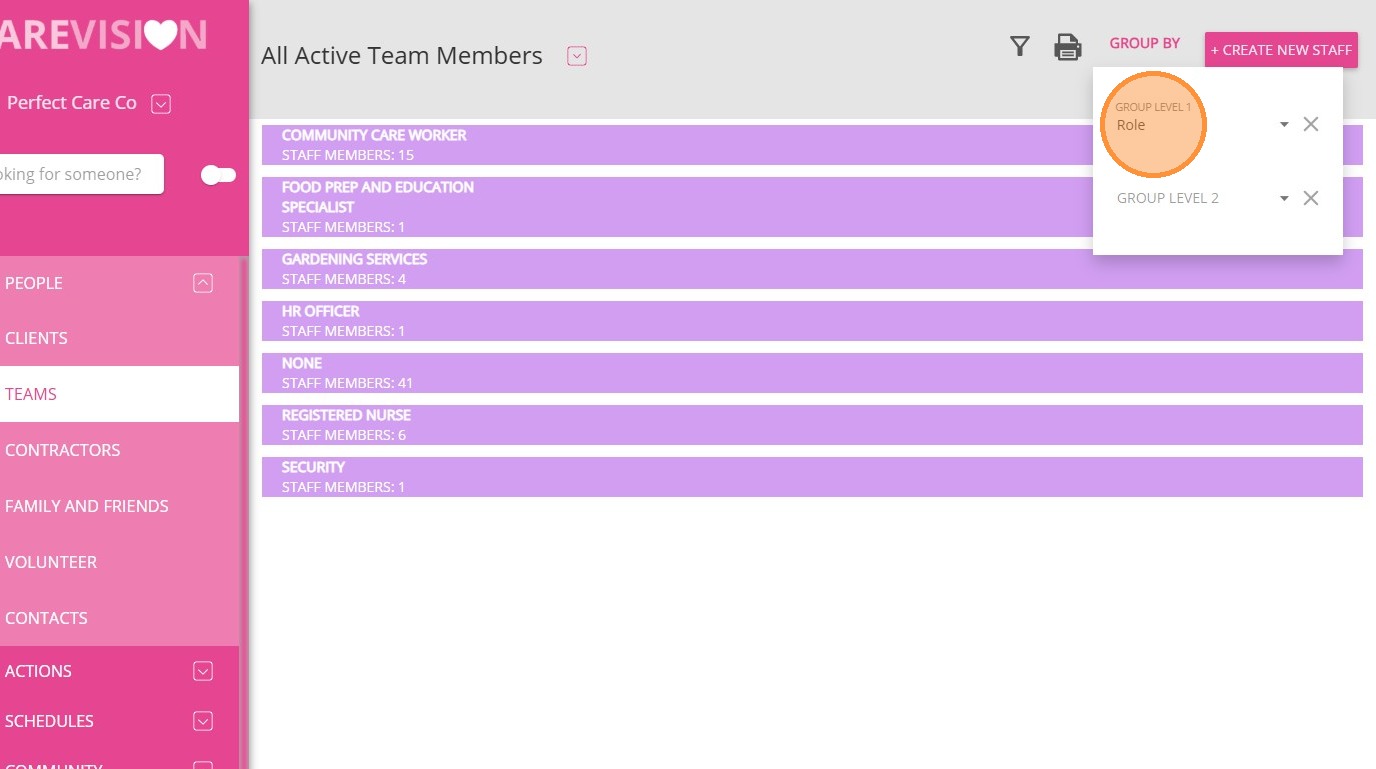Viewport: 1376px width, 769px height.
Task: Expand the Actions section chevron
Action: [203, 671]
